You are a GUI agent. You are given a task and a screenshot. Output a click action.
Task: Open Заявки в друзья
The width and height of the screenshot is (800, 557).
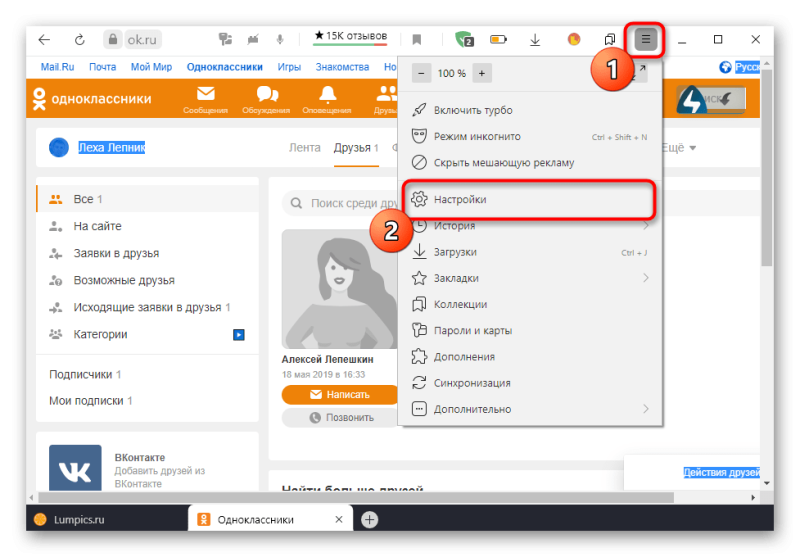coord(147,253)
